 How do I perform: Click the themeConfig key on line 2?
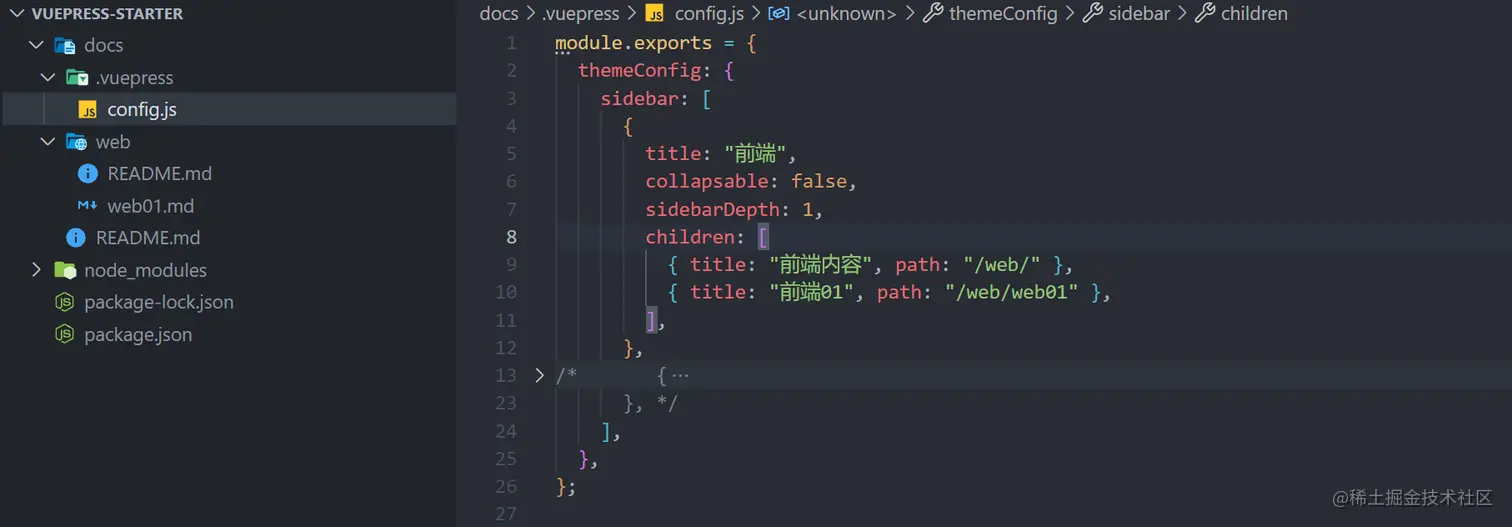639,71
